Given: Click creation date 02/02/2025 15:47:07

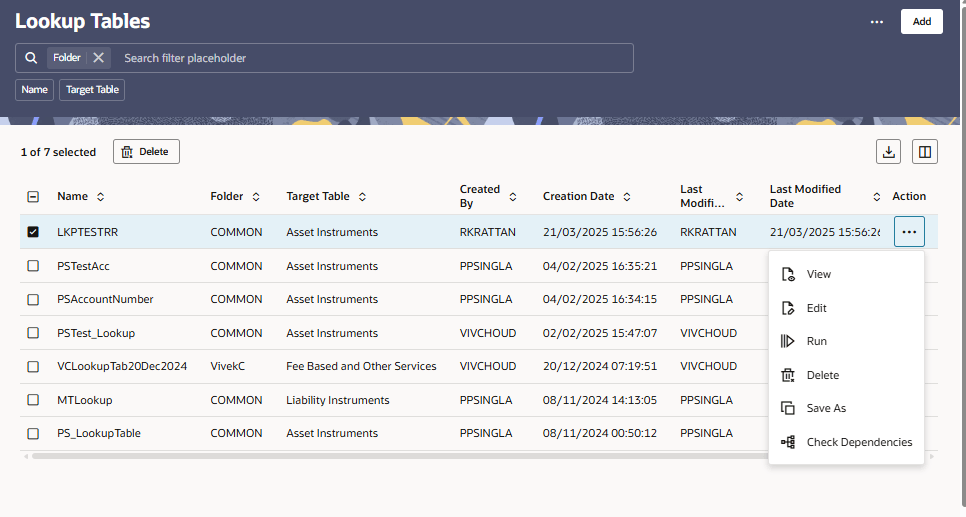Looking at the screenshot, I should click(599, 333).
